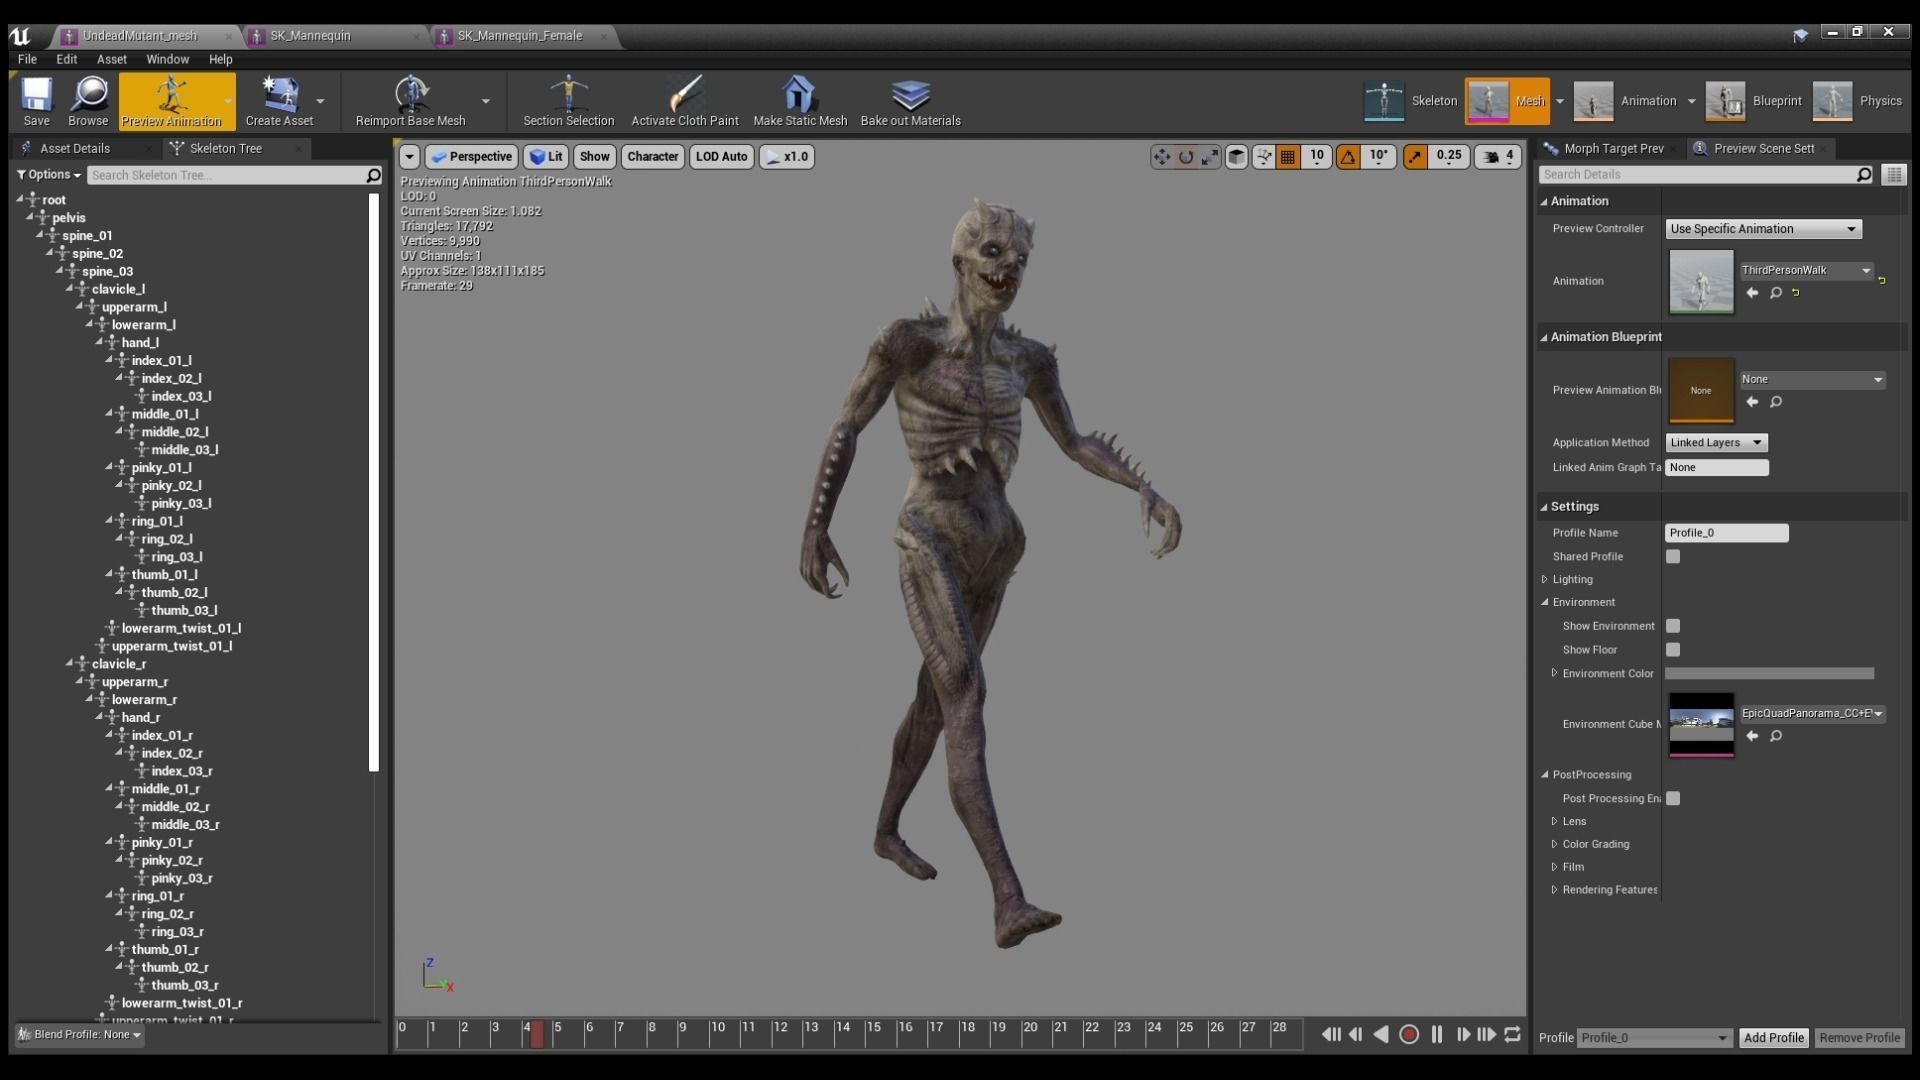Image resolution: width=1920 pixels, height=1080 pixels.
Task: Select the rotate gizmo mode in the viewport
Action: click(x=1186, y=157)
